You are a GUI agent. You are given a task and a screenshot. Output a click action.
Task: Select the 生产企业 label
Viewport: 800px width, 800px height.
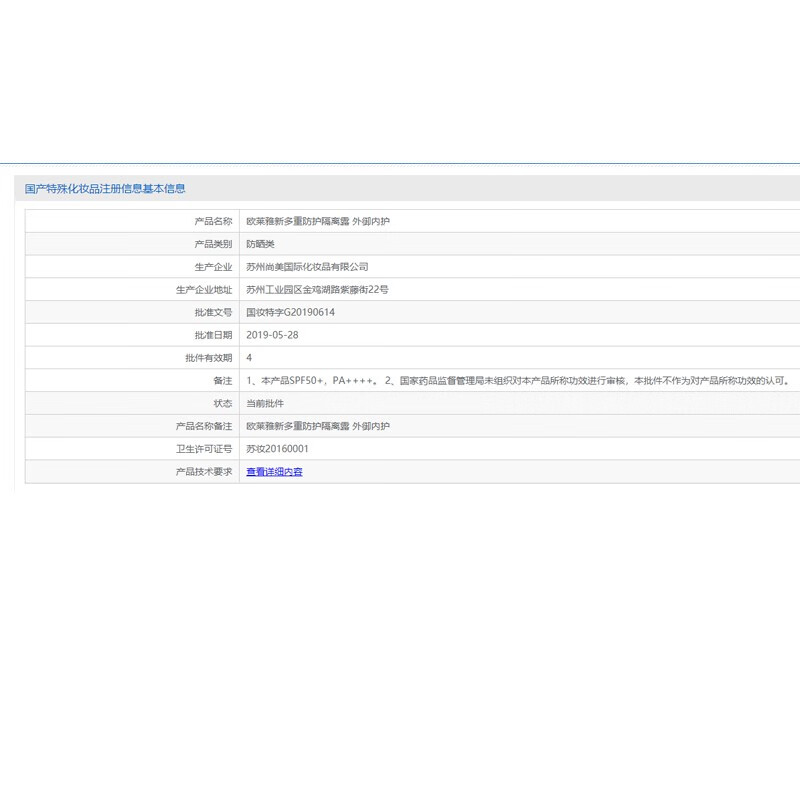tap(213, 267)
